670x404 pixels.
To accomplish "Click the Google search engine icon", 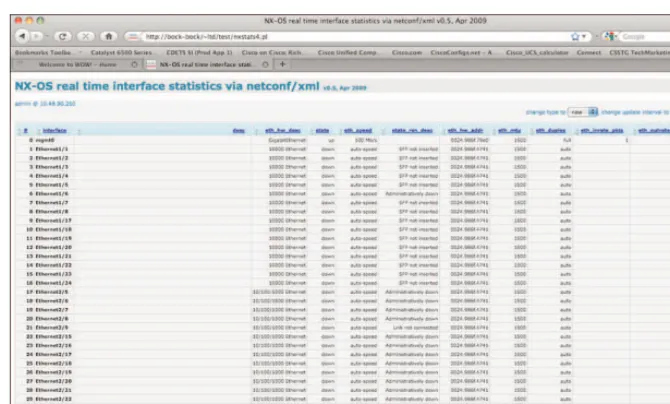I will [608, 37].
